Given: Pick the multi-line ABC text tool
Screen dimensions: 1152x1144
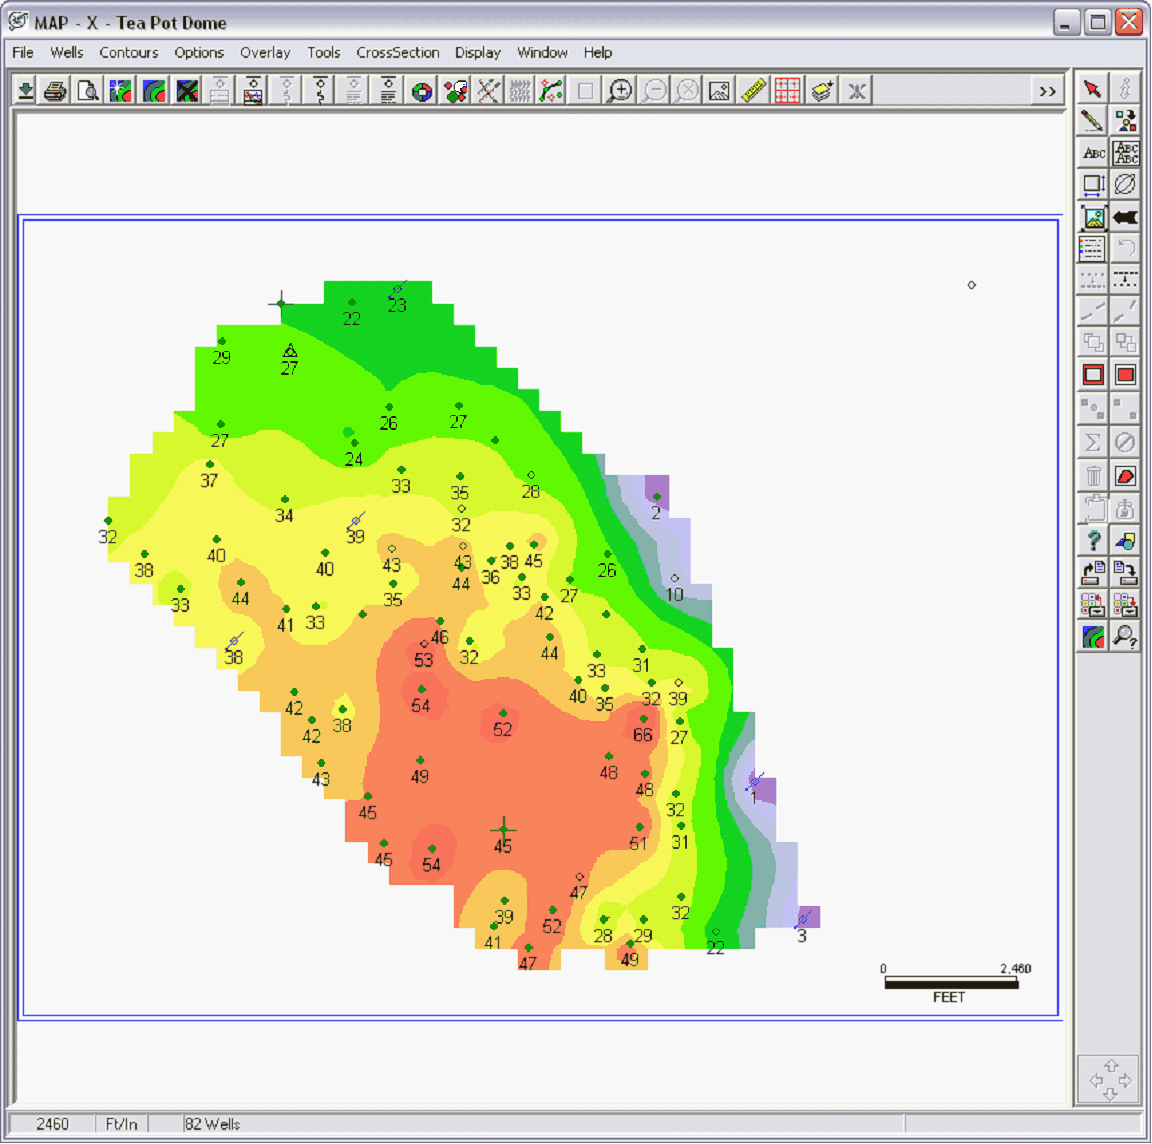Looking at the screenshot, I should [1126, 153].
